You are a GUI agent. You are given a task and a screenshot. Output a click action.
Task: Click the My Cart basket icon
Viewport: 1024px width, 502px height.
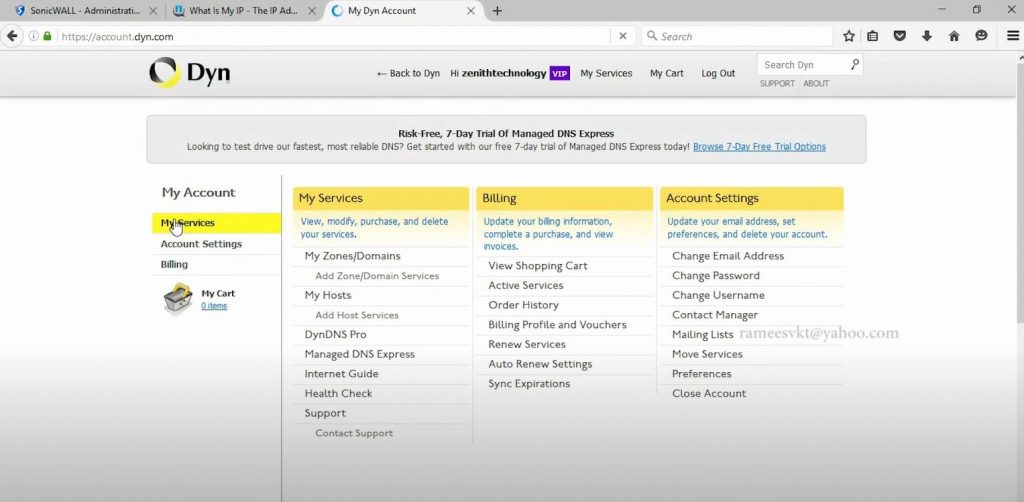tap(178, 299)
